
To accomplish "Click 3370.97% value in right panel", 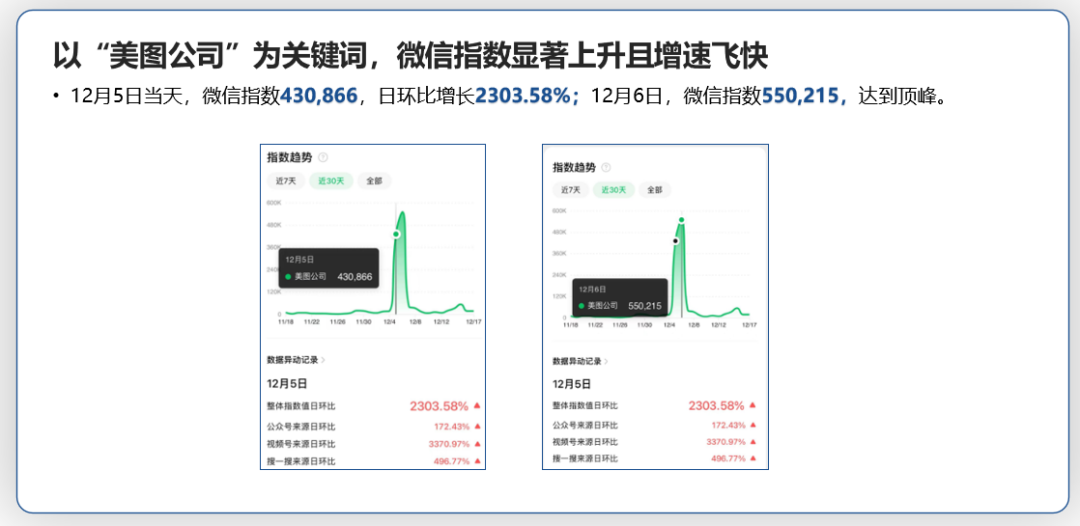I will (x=726, y=441).
